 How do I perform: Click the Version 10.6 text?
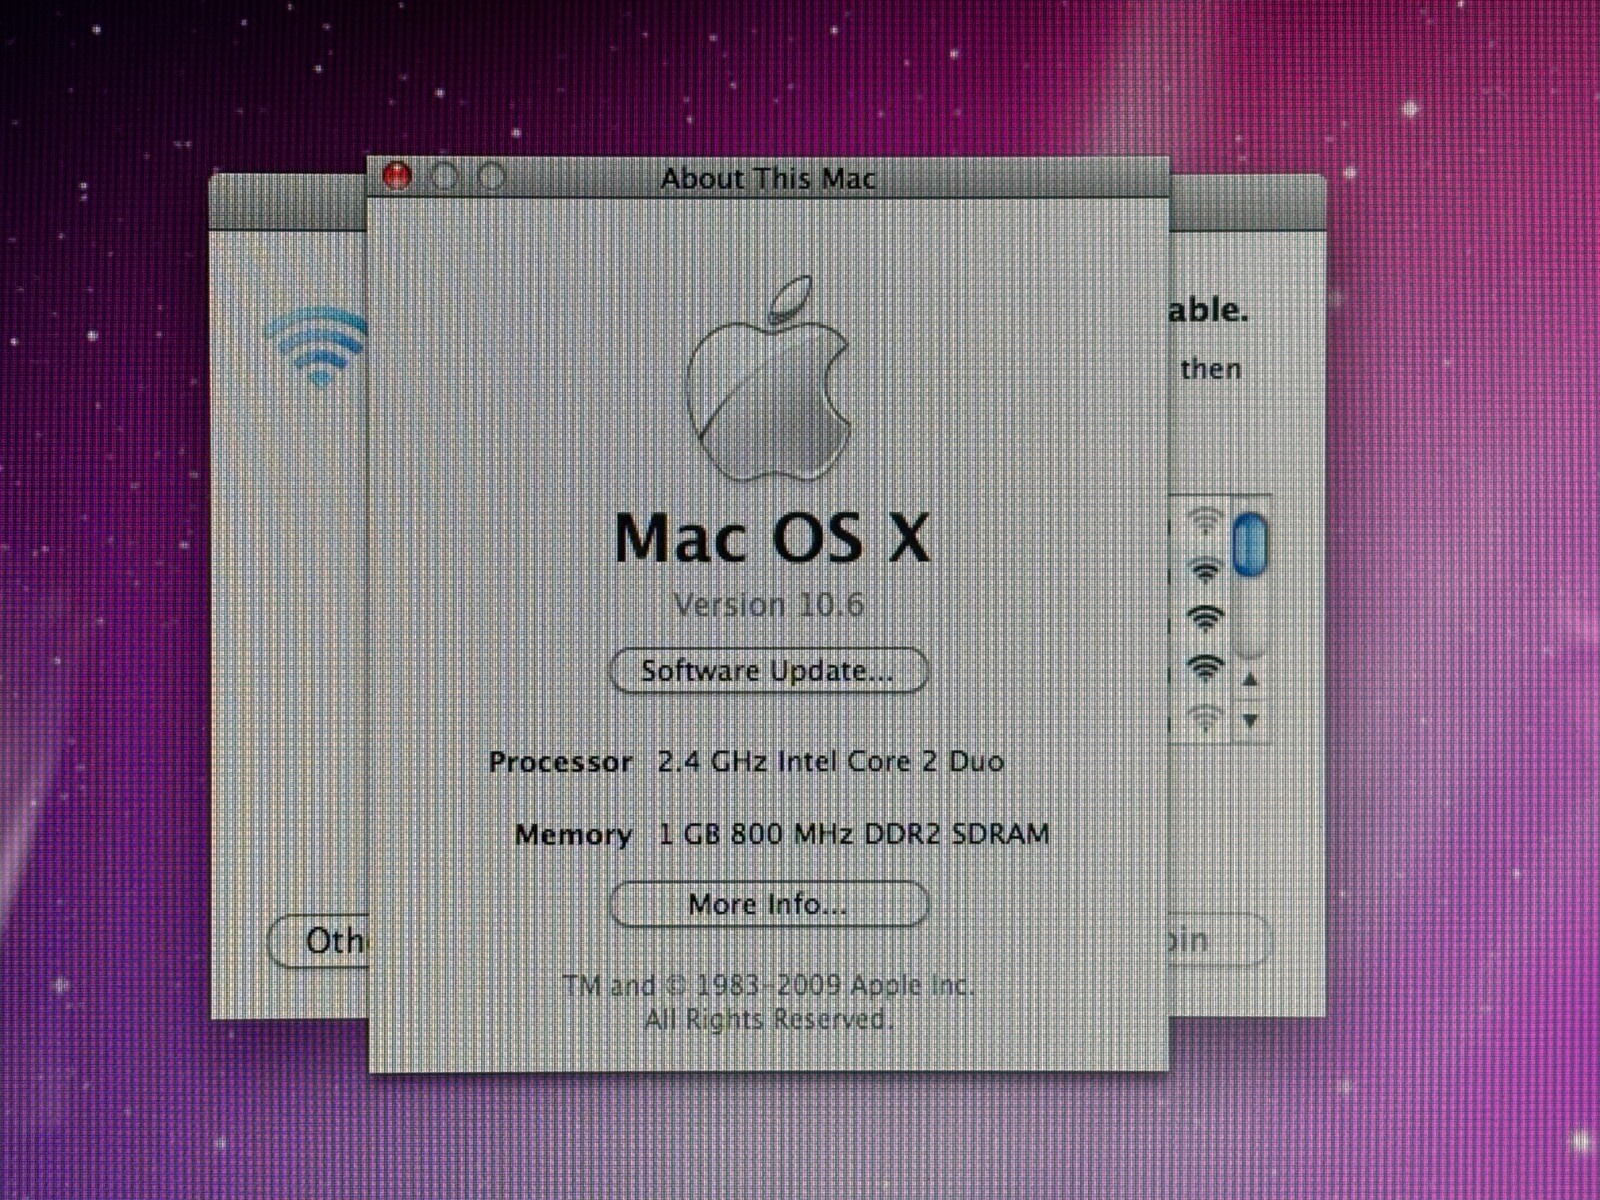coord(768,604)
